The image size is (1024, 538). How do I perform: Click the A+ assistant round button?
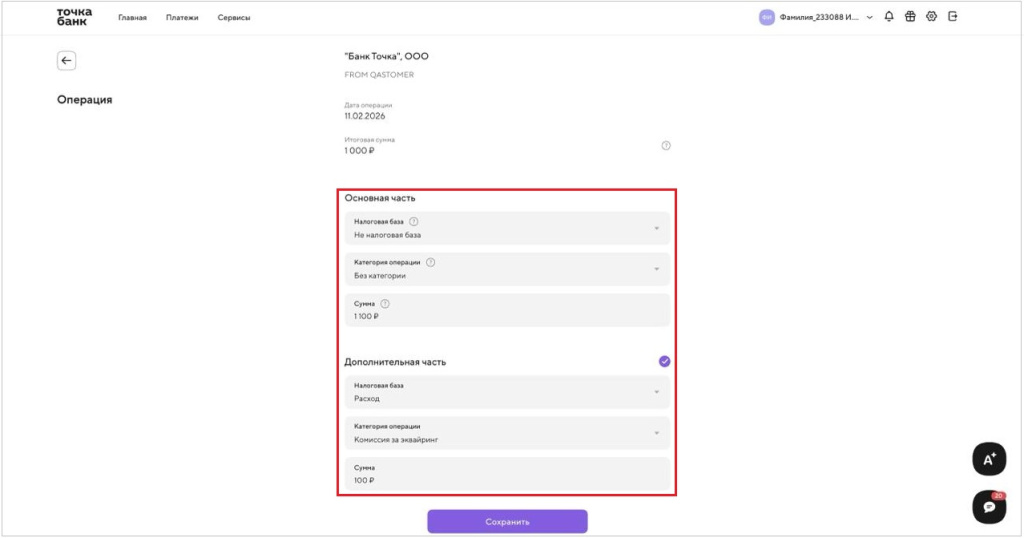[989, 459]
